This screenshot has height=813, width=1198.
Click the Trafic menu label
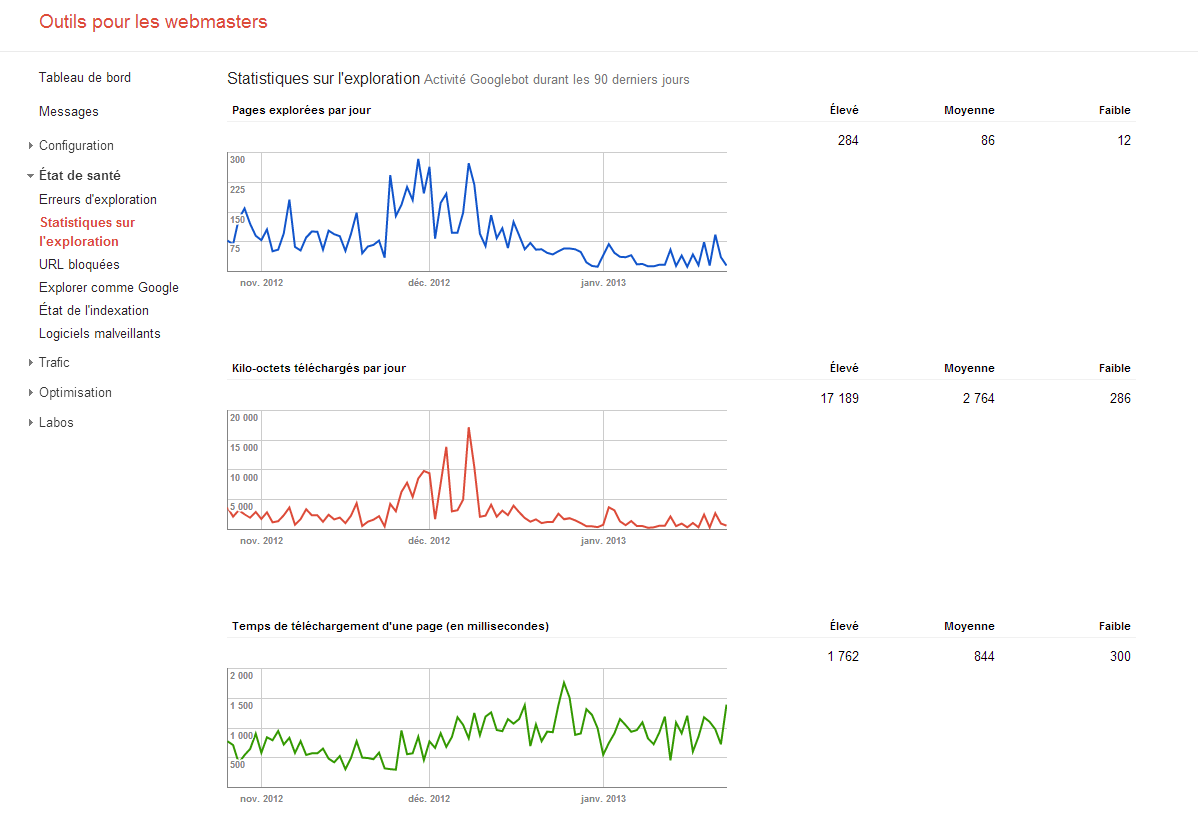click(x=54, y=363)
